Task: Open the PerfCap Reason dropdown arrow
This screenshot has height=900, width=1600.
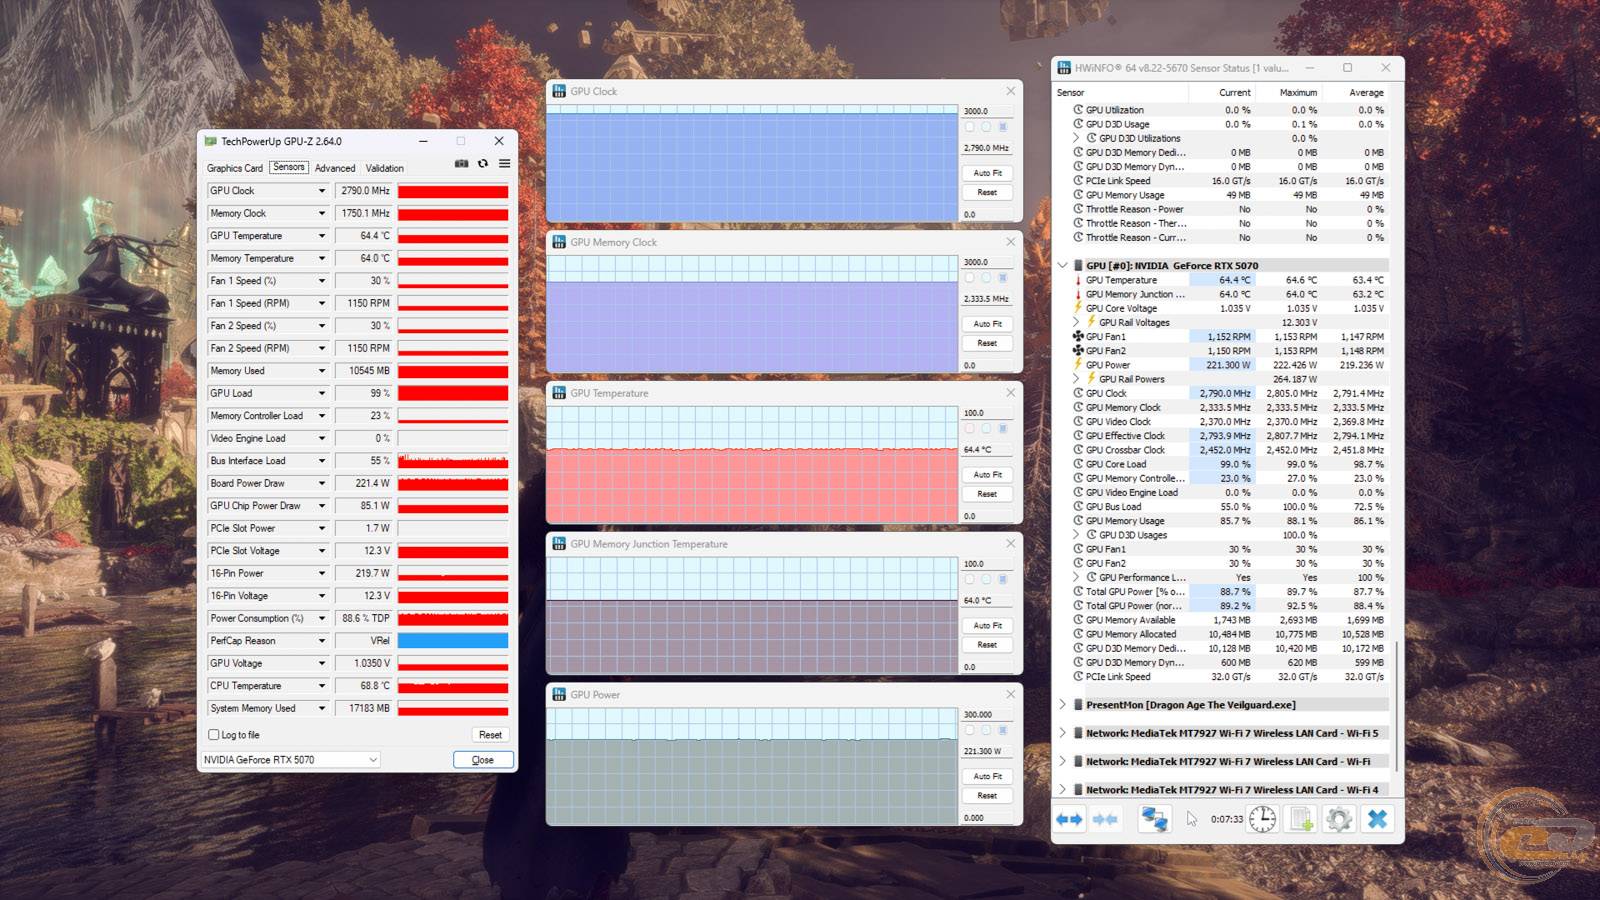Action: (x=322, y=641)
